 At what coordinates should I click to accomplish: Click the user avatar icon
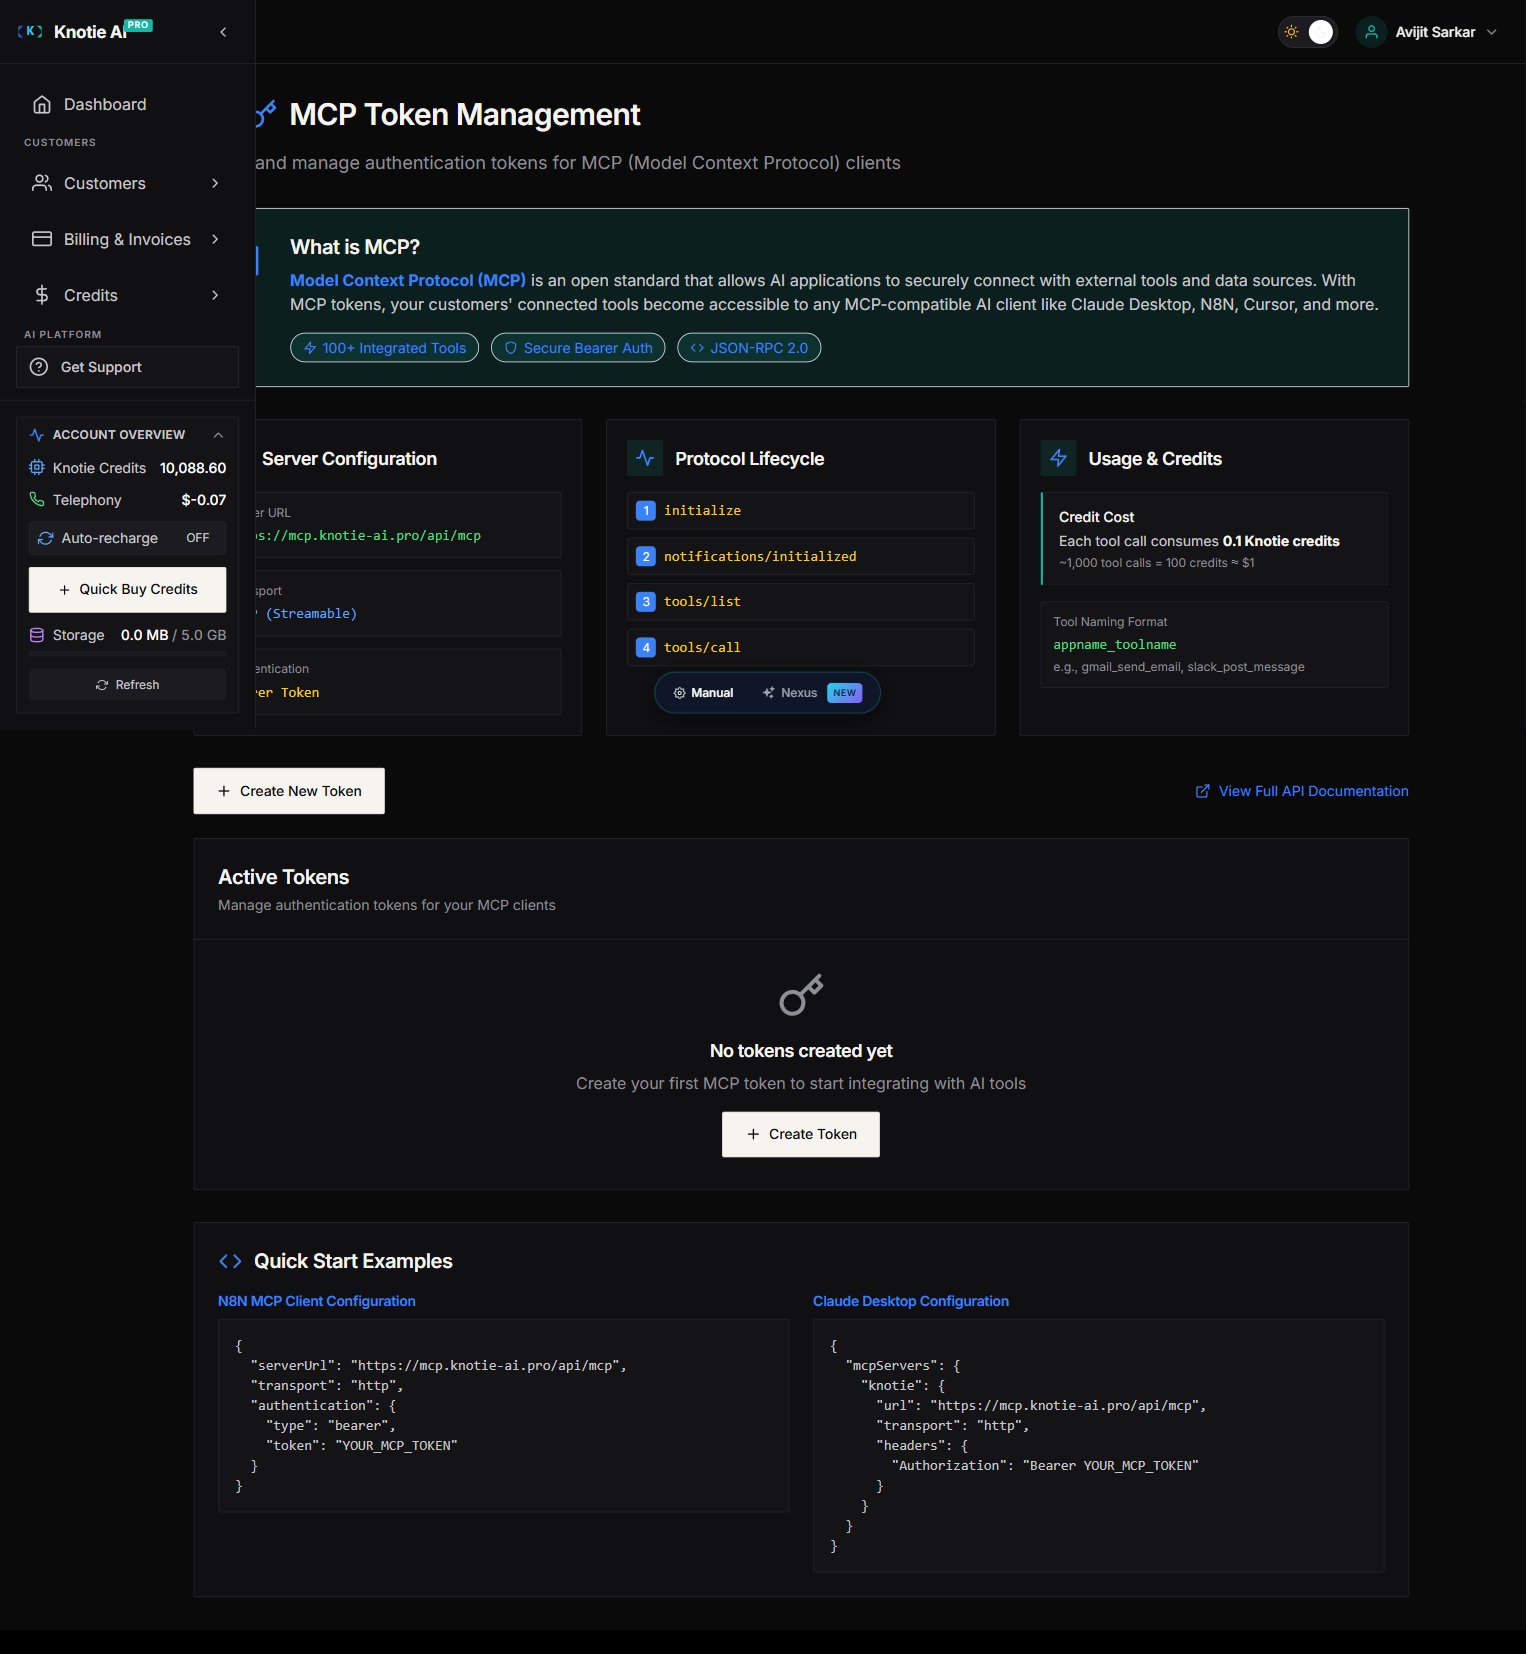click(1371, 32)
